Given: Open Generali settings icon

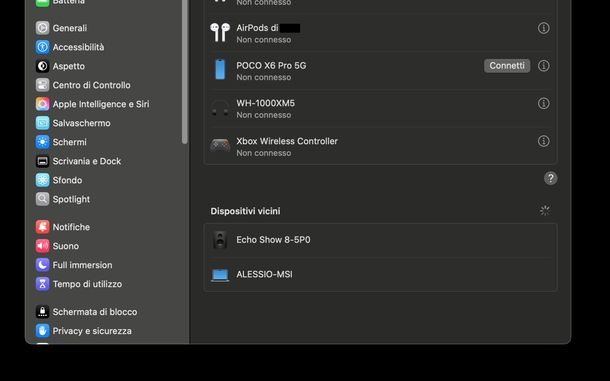Looking at the screenshot, I should [42, 28].
